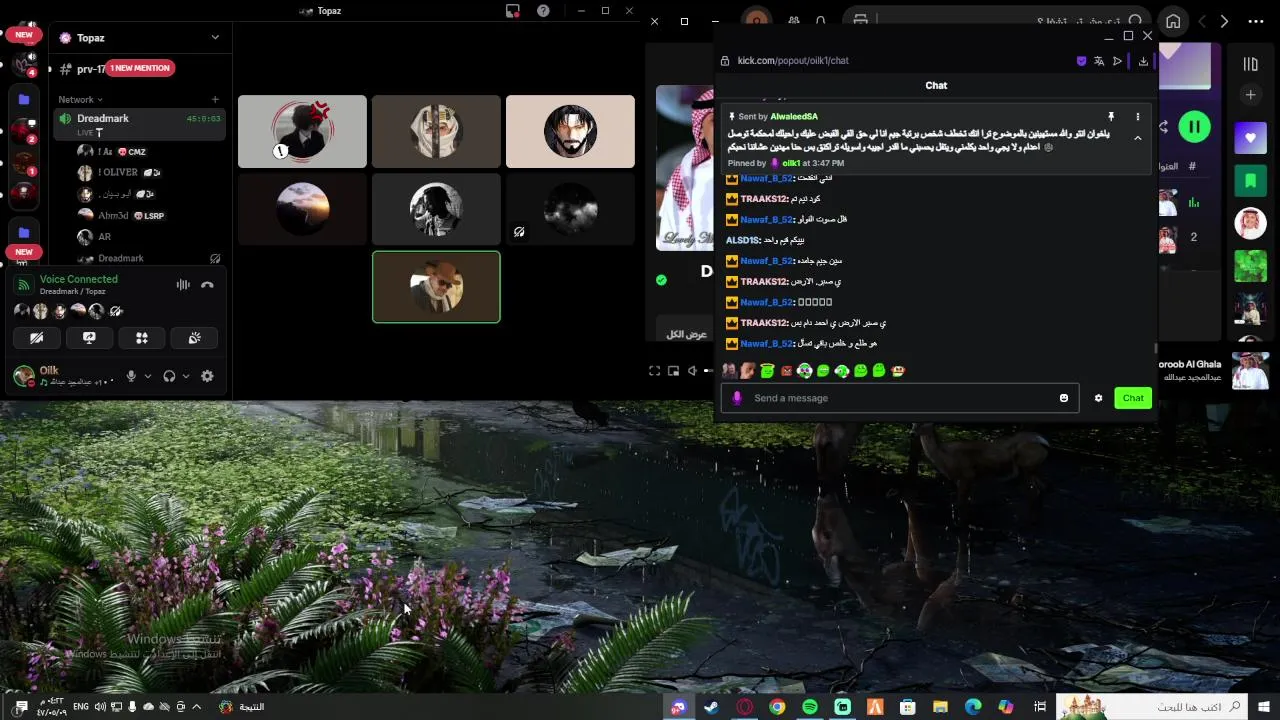
Task: Open Google Chrome from the taskbar
Action: click(x=777, y=707)
